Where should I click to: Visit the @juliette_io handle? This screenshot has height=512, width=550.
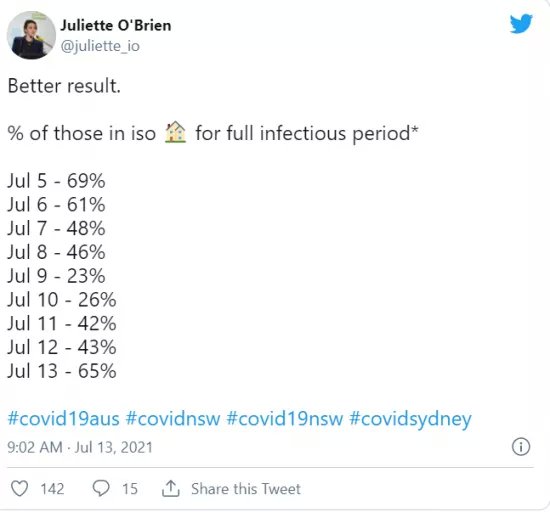100,46
